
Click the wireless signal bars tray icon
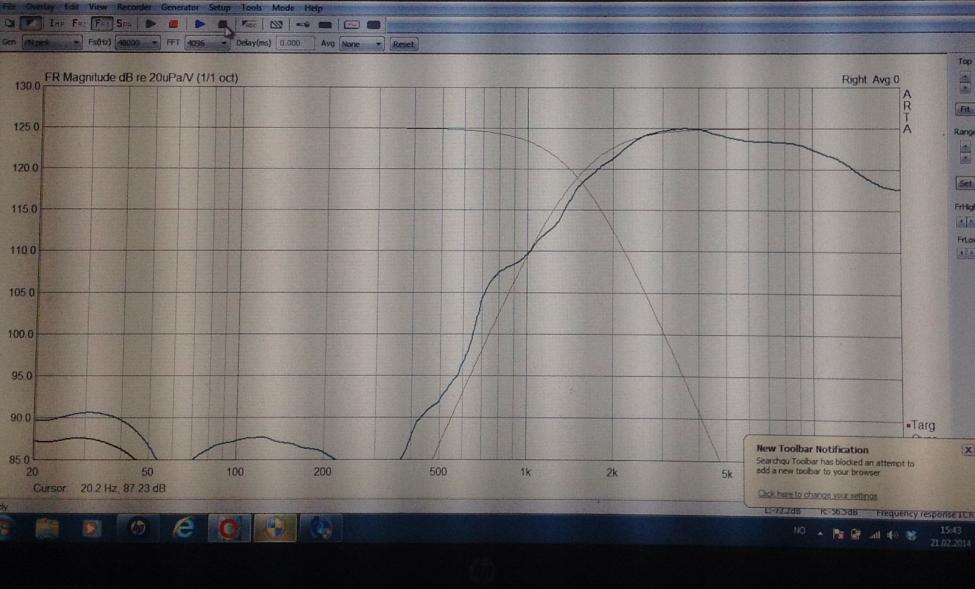pos(874,535)
